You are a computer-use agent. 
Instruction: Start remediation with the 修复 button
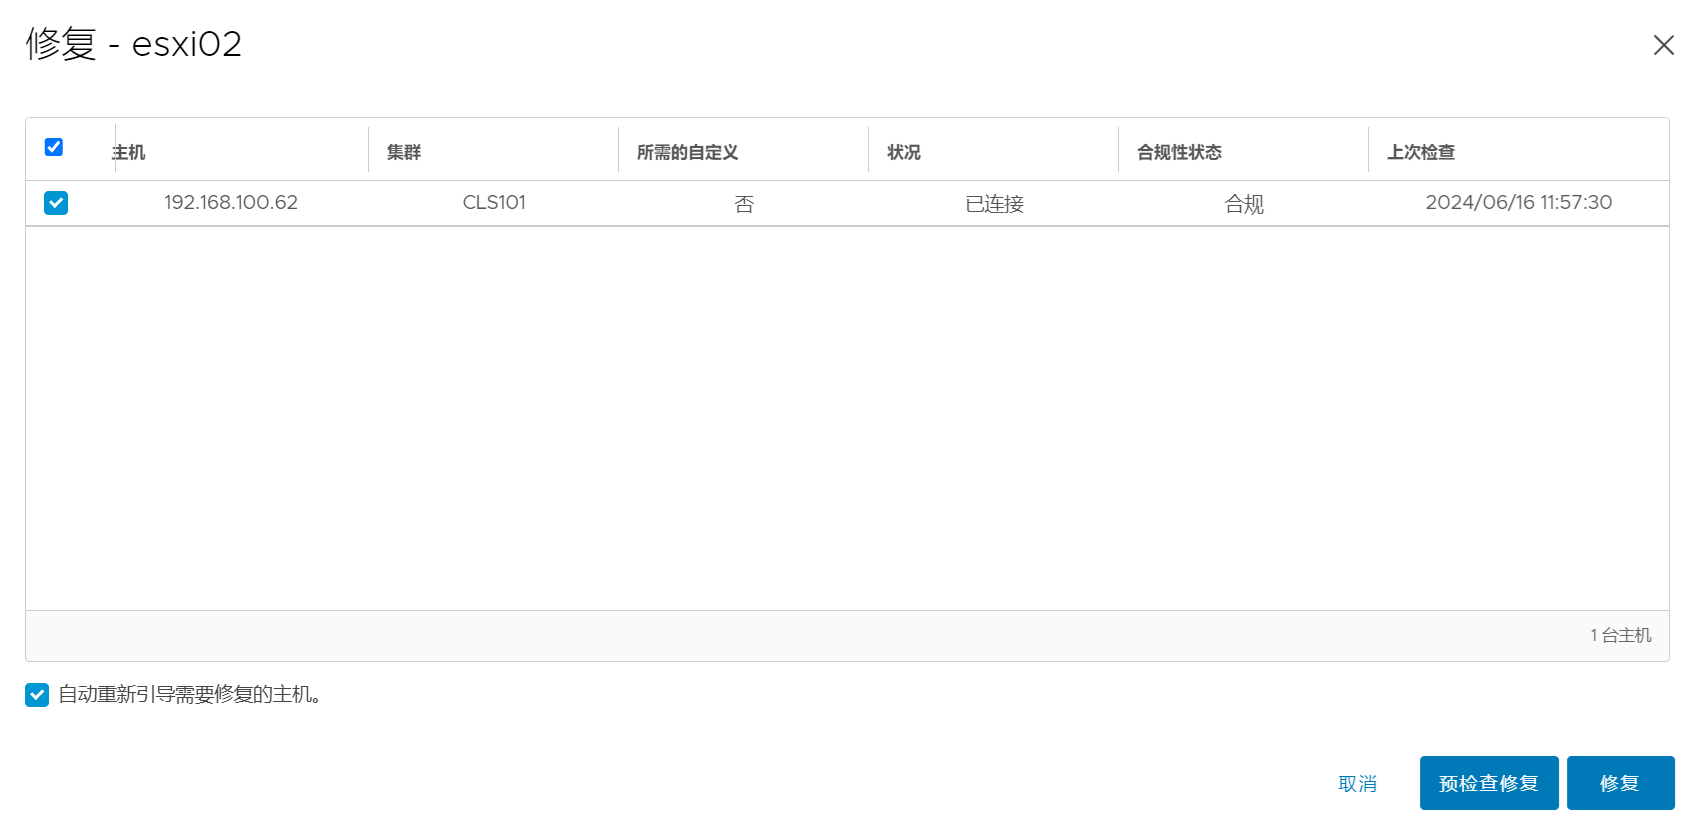pyautogui.click(x=1620, y=783)
